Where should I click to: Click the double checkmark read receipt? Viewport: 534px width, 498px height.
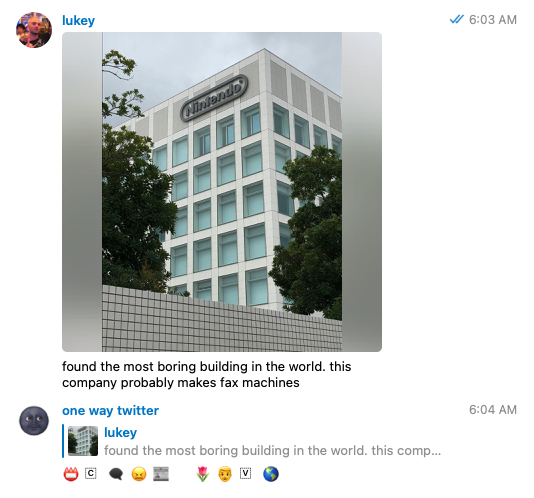click(x=456, y=19)
